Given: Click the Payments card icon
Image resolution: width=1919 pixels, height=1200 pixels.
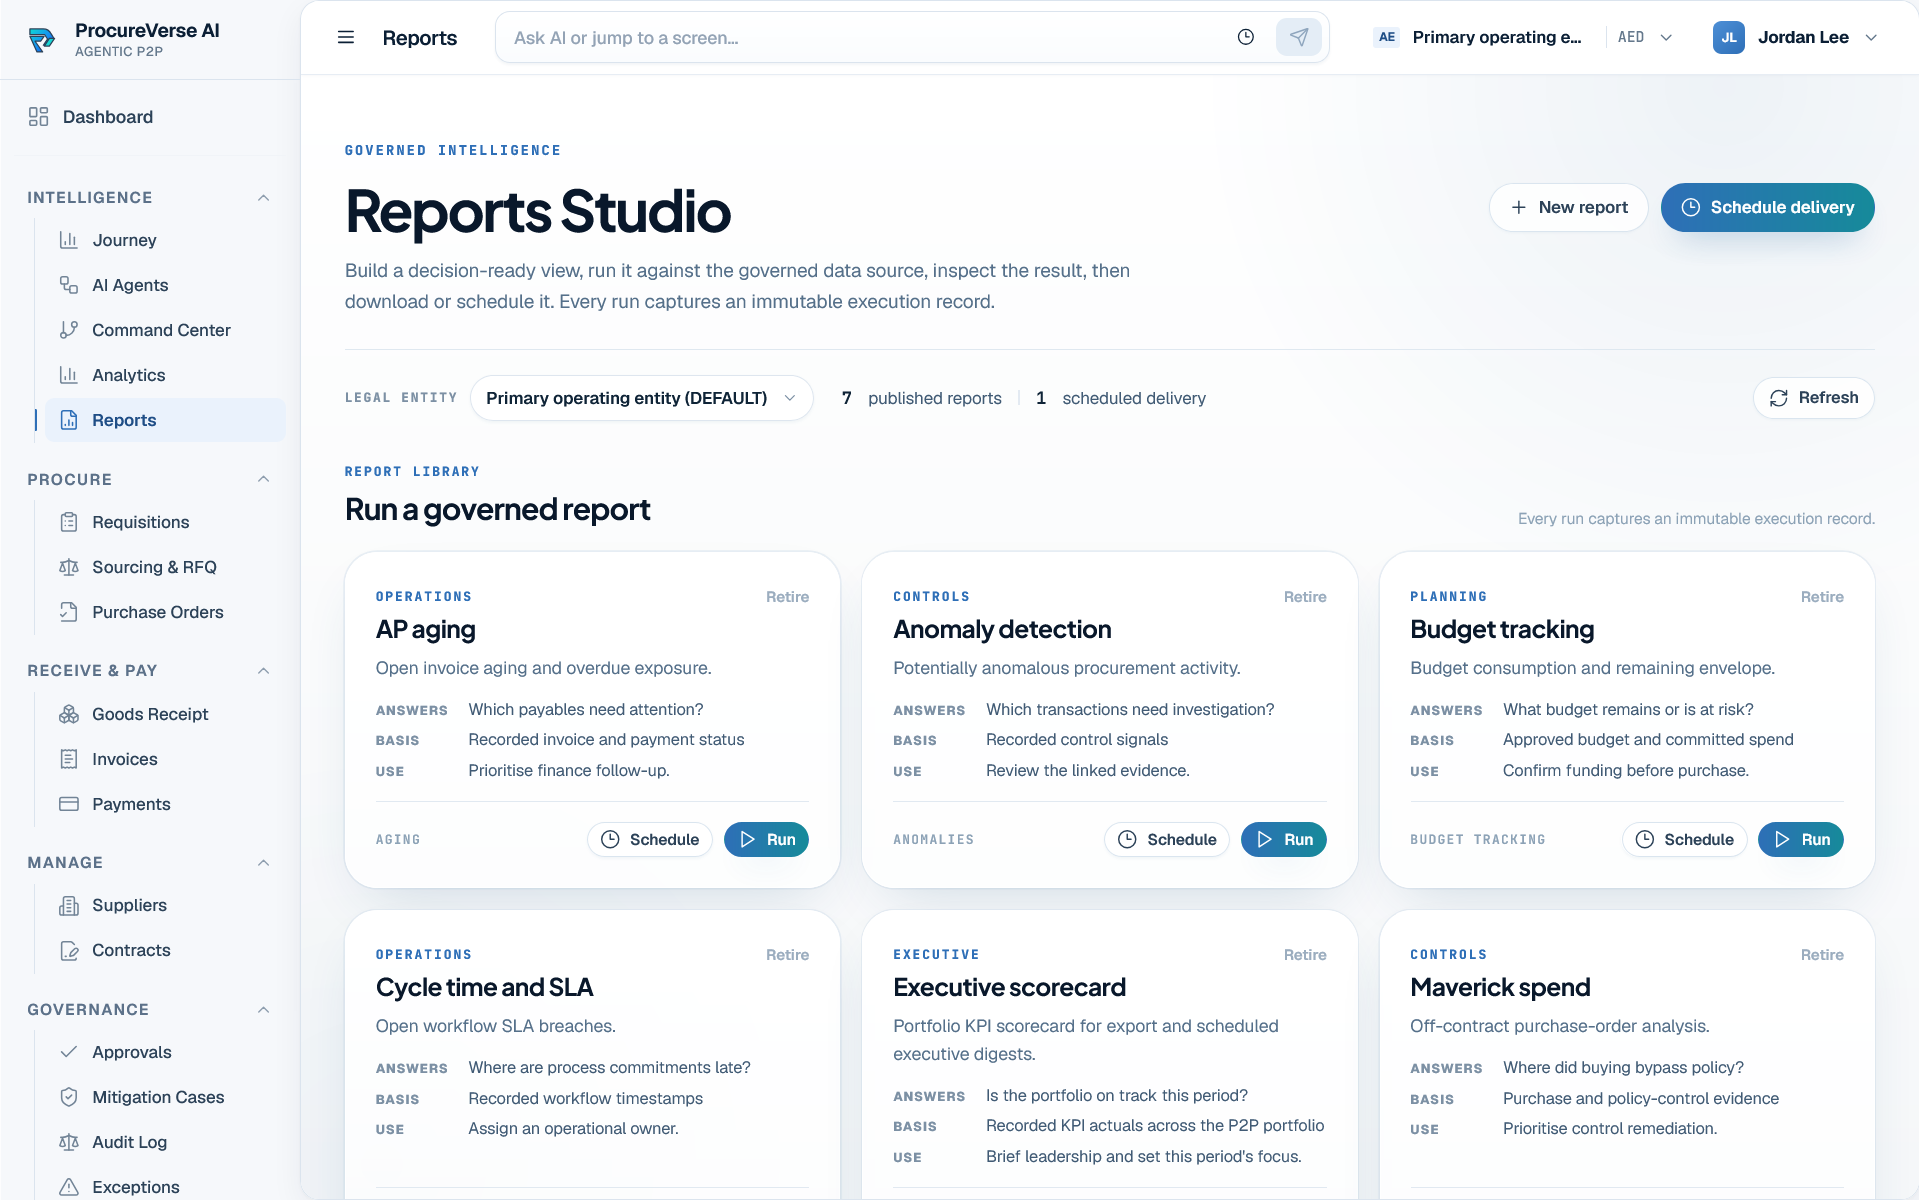Looking at the screenshot, I should (x=69, y=804).
